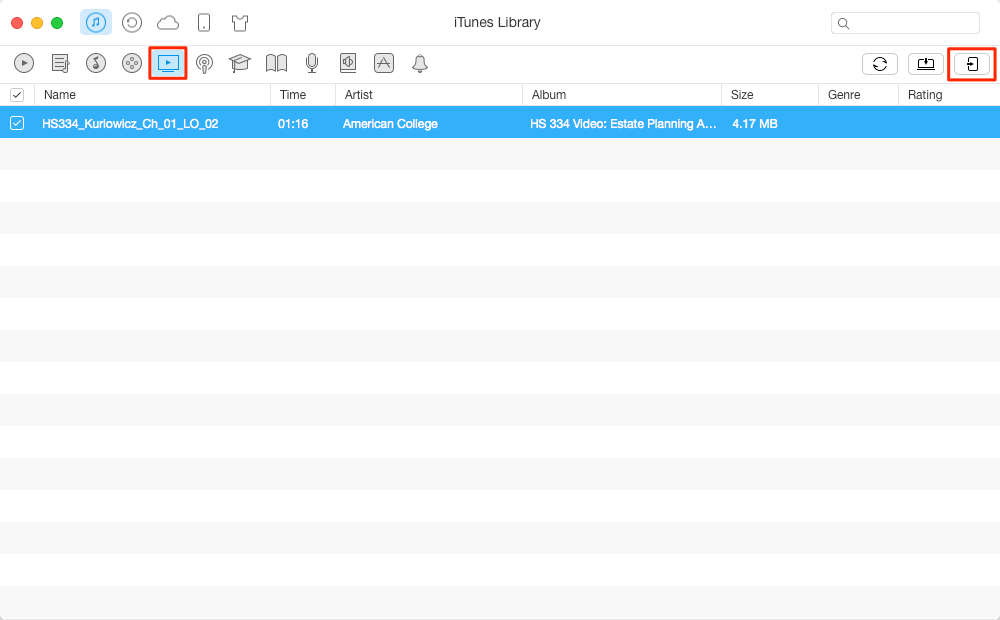Select the Movies film reel icon
1000x620 pixels.
click(x=132, y=63)
